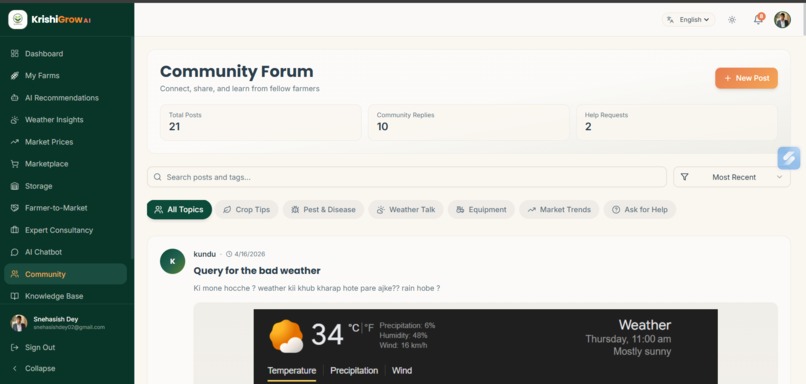Navigate to Marketplace
The image size is (806, 384).
pyautogui.click(x=66, y=164)
